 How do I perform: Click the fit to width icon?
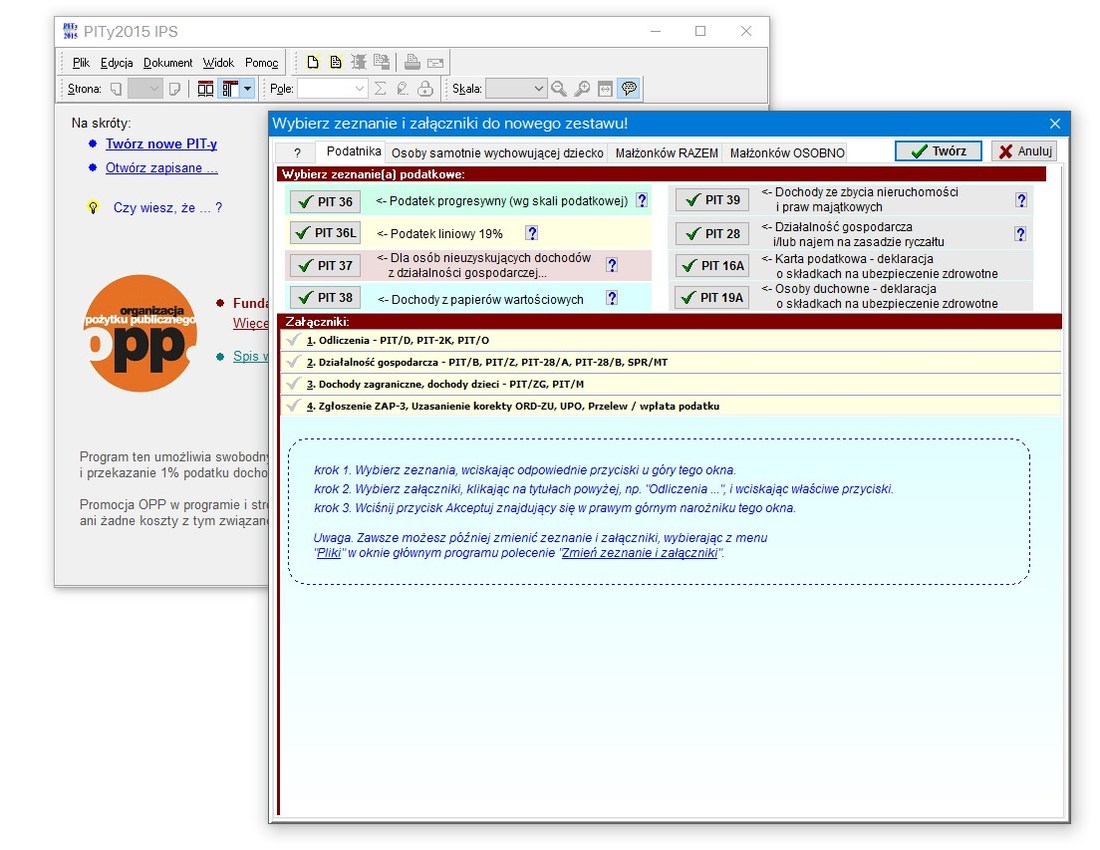[605, 89]
